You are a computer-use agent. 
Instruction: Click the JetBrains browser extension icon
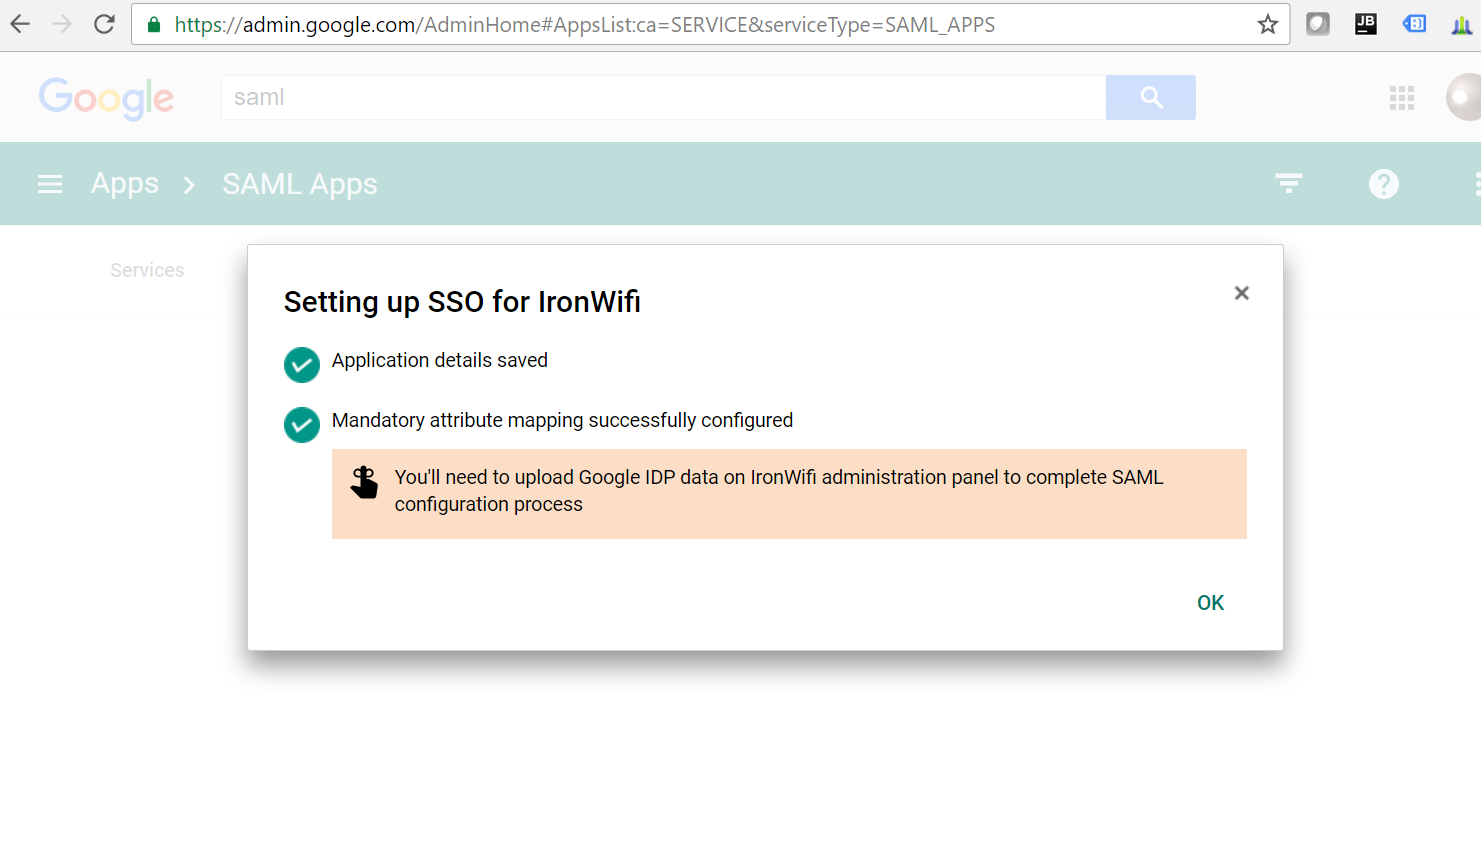pyautogui.click(x=1365, y=23)
